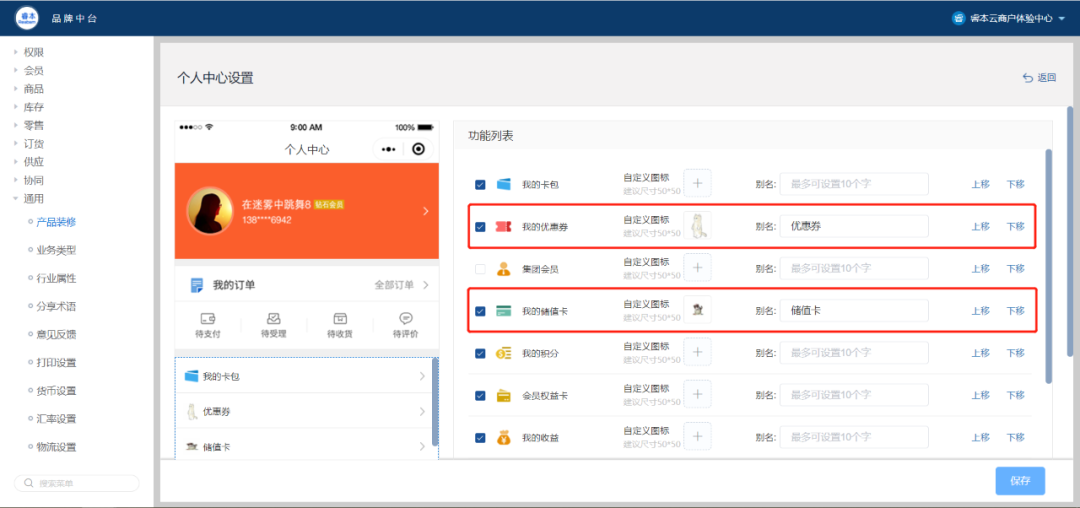This screenshot has width=1080, height=508.
Task: Uncheck the 我的卡包 checkbox
Action: (480, 184)
